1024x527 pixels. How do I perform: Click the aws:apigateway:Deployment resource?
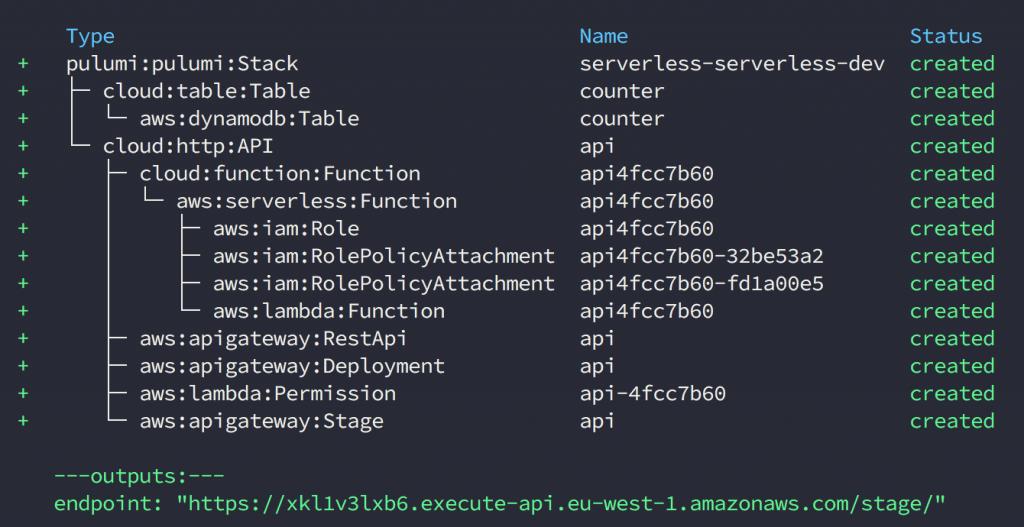[292, 366]
